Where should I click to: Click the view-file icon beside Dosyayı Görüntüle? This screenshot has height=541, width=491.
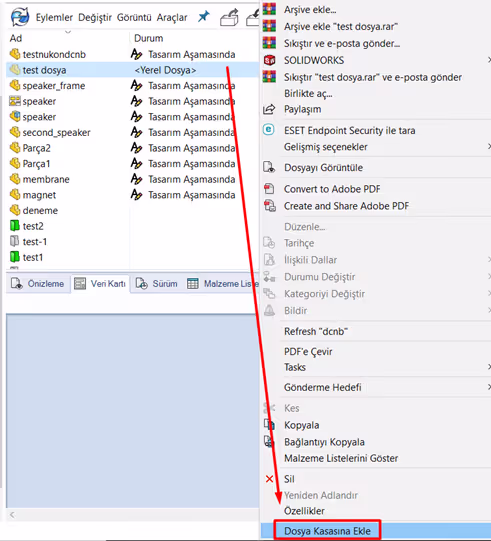coord(269,167)
